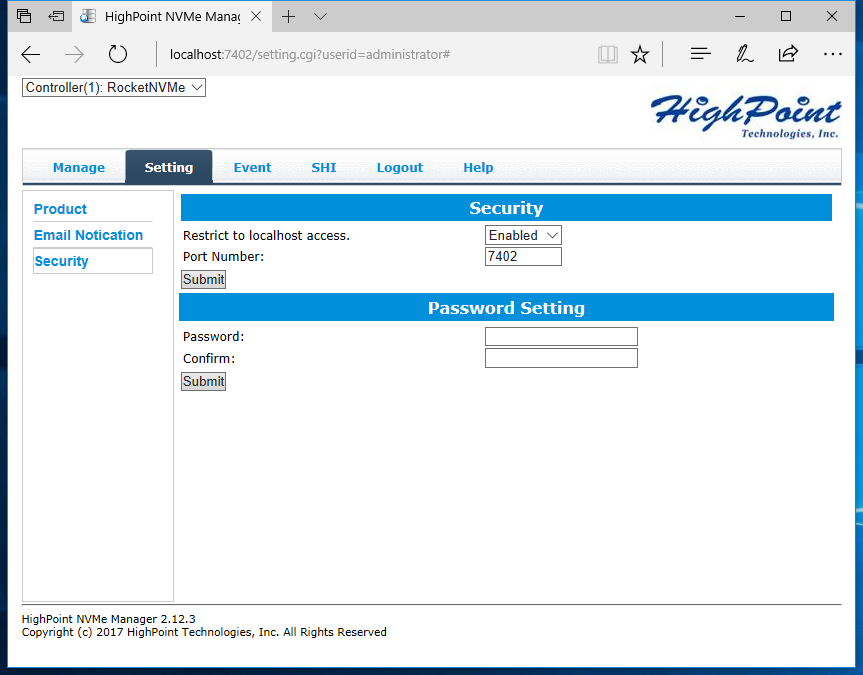
Task: Close the browser window
Action: [x=832, y=17]
